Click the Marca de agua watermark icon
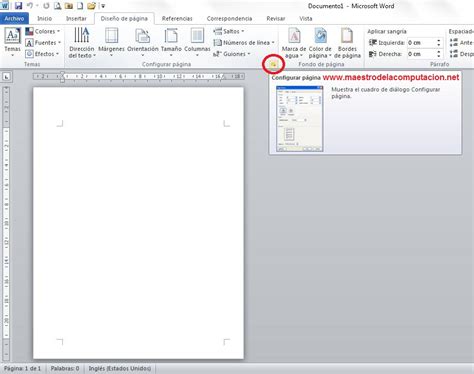Image resolution: width=474 pixels, height=374 pixels. point(294,36)
